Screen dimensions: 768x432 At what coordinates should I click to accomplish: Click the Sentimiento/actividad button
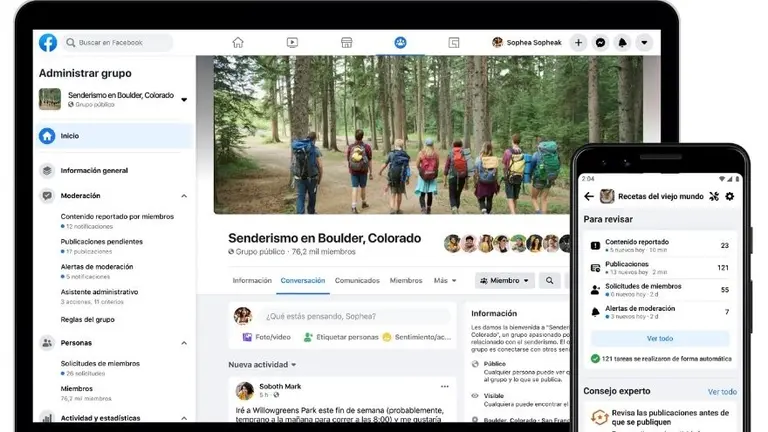(416, 337)
